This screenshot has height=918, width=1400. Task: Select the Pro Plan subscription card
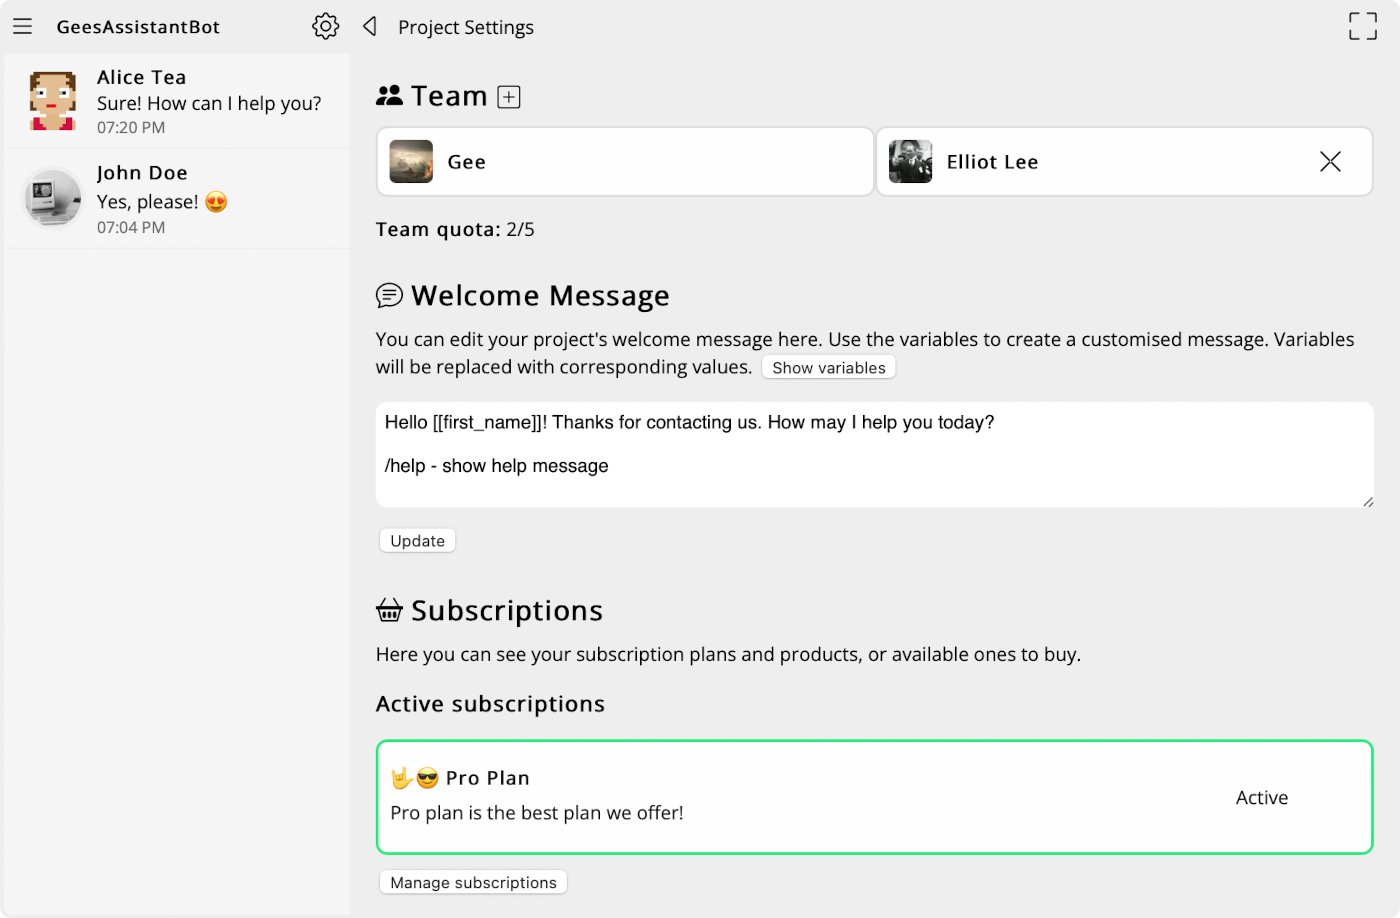click(874, 797)
